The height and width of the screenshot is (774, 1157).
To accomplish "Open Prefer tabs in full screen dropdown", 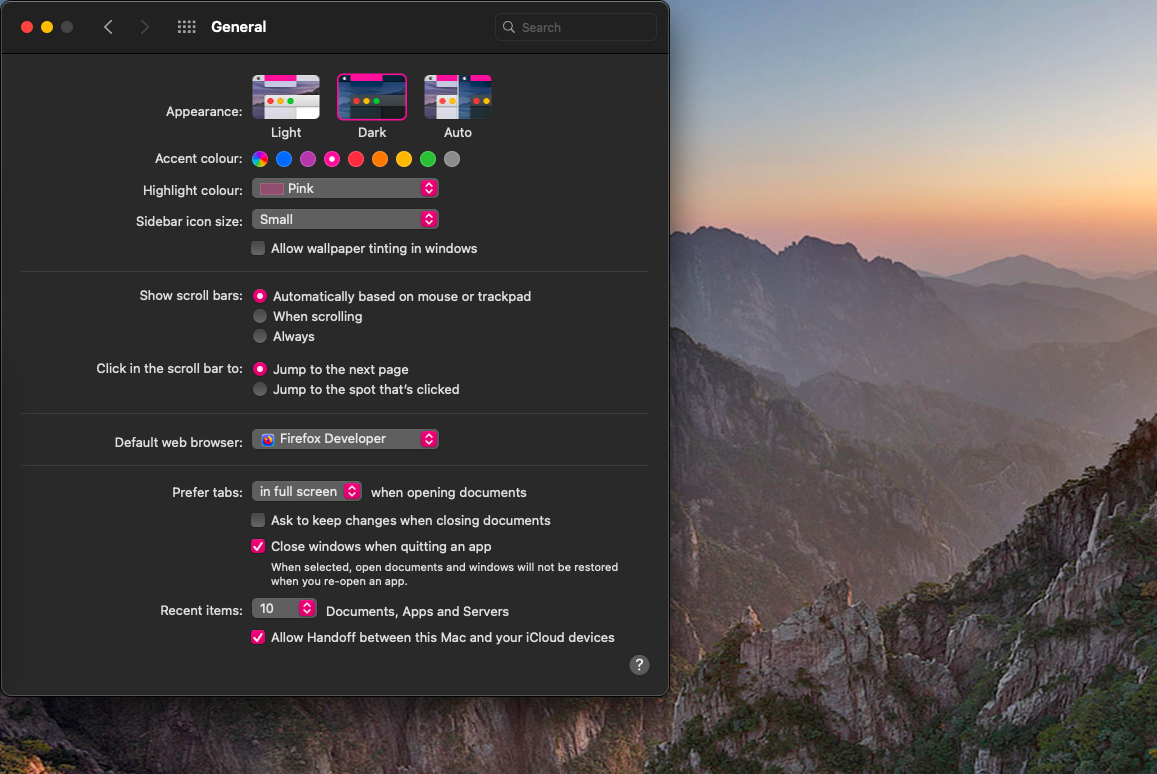I will pyautogui.click(x=306, y=491).
